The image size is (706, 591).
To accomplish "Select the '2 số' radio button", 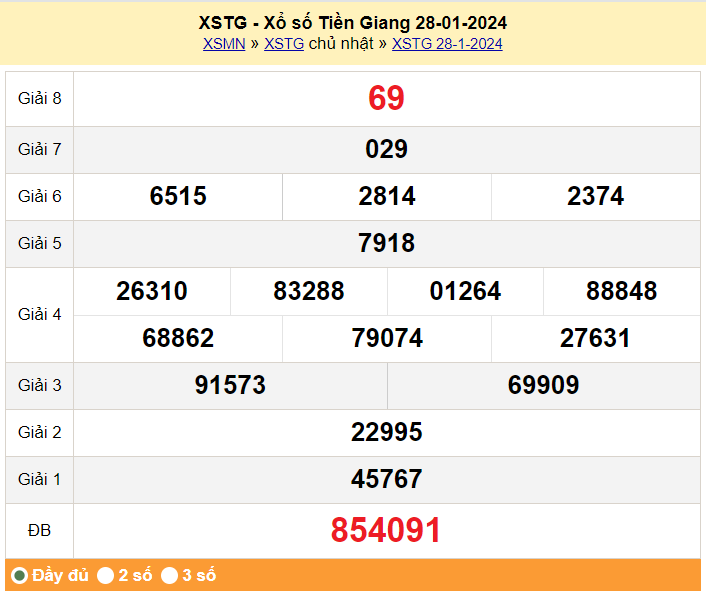I will 105,575.
